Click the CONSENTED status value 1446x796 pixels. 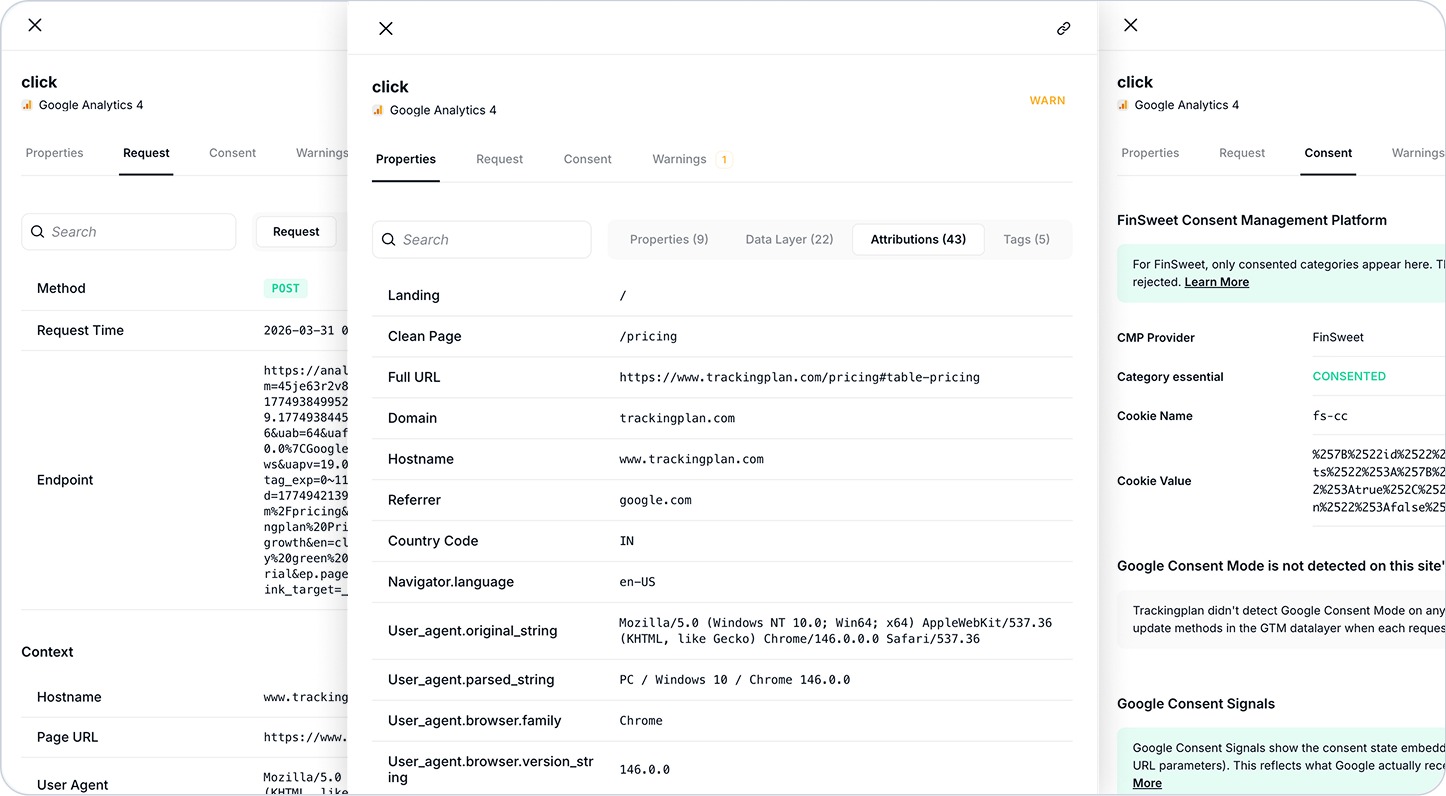[x=1349, y=377]
